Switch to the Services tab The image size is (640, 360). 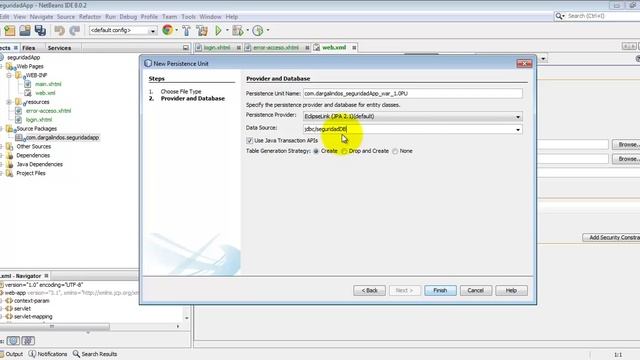coord(59,48)
